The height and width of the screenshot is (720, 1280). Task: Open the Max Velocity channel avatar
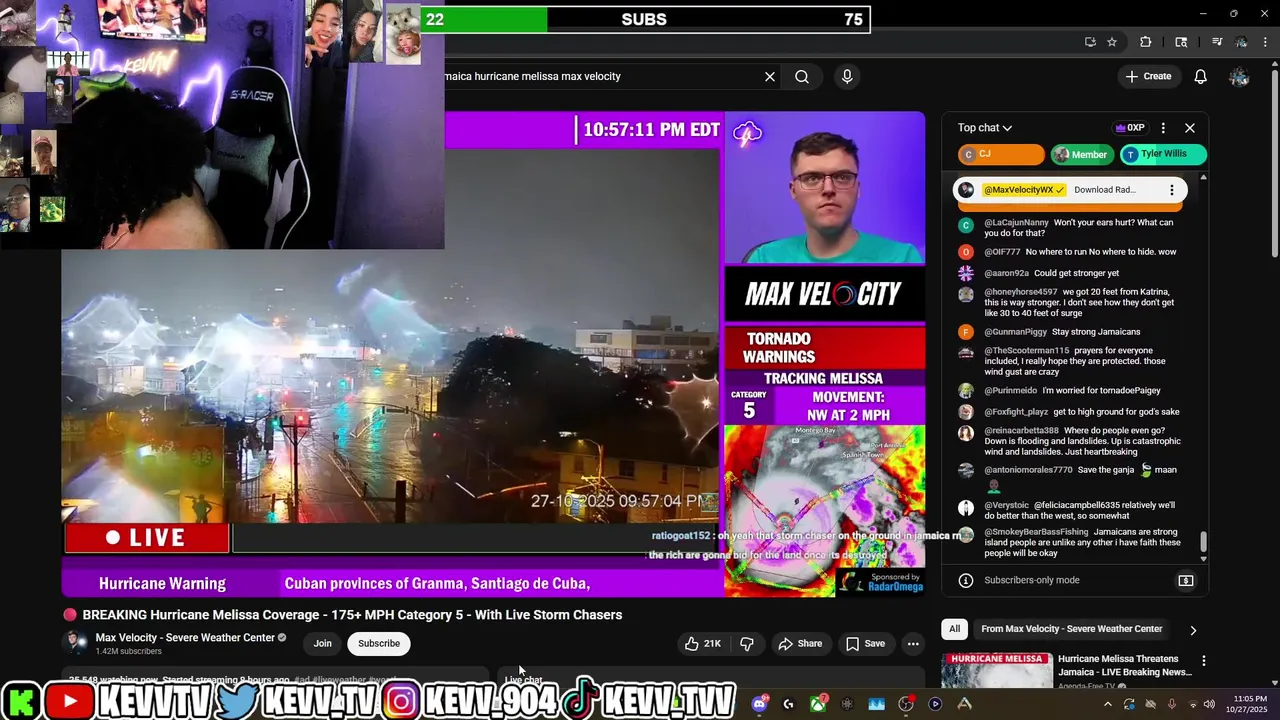coord(75,644)
